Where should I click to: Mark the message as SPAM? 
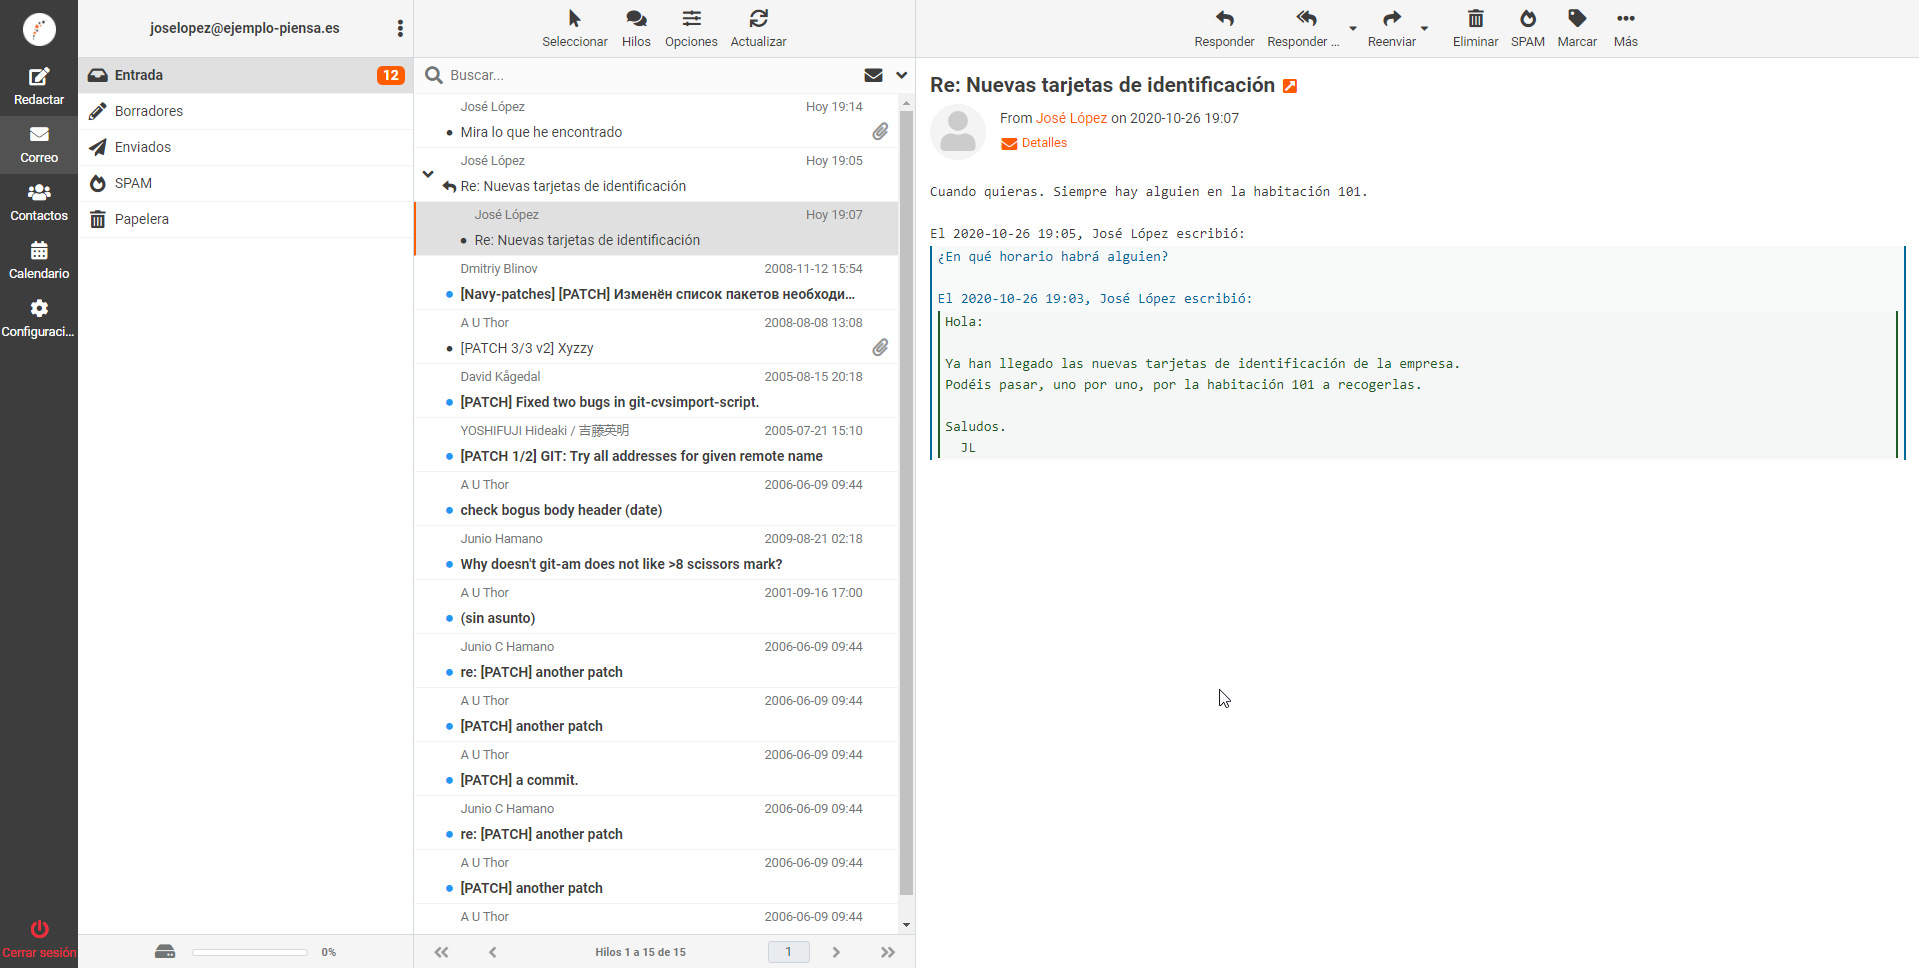pyautogui.click(x=1527, y=29)
